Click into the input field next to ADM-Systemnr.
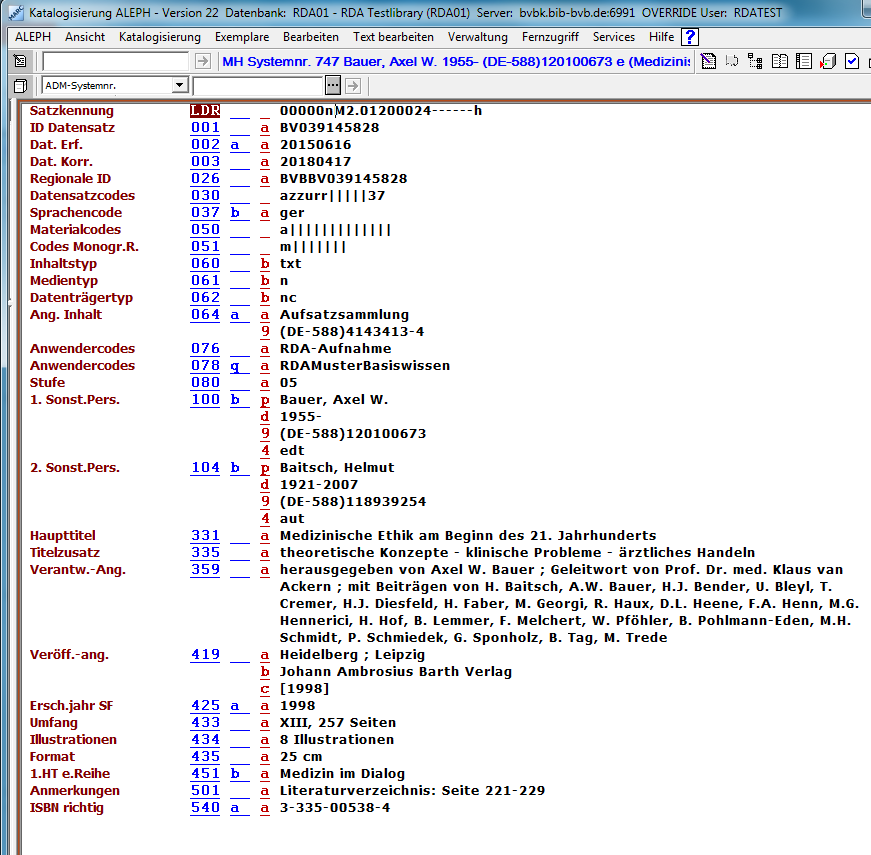The width and height of the screenshot is (871, 855). coord(258,86)
